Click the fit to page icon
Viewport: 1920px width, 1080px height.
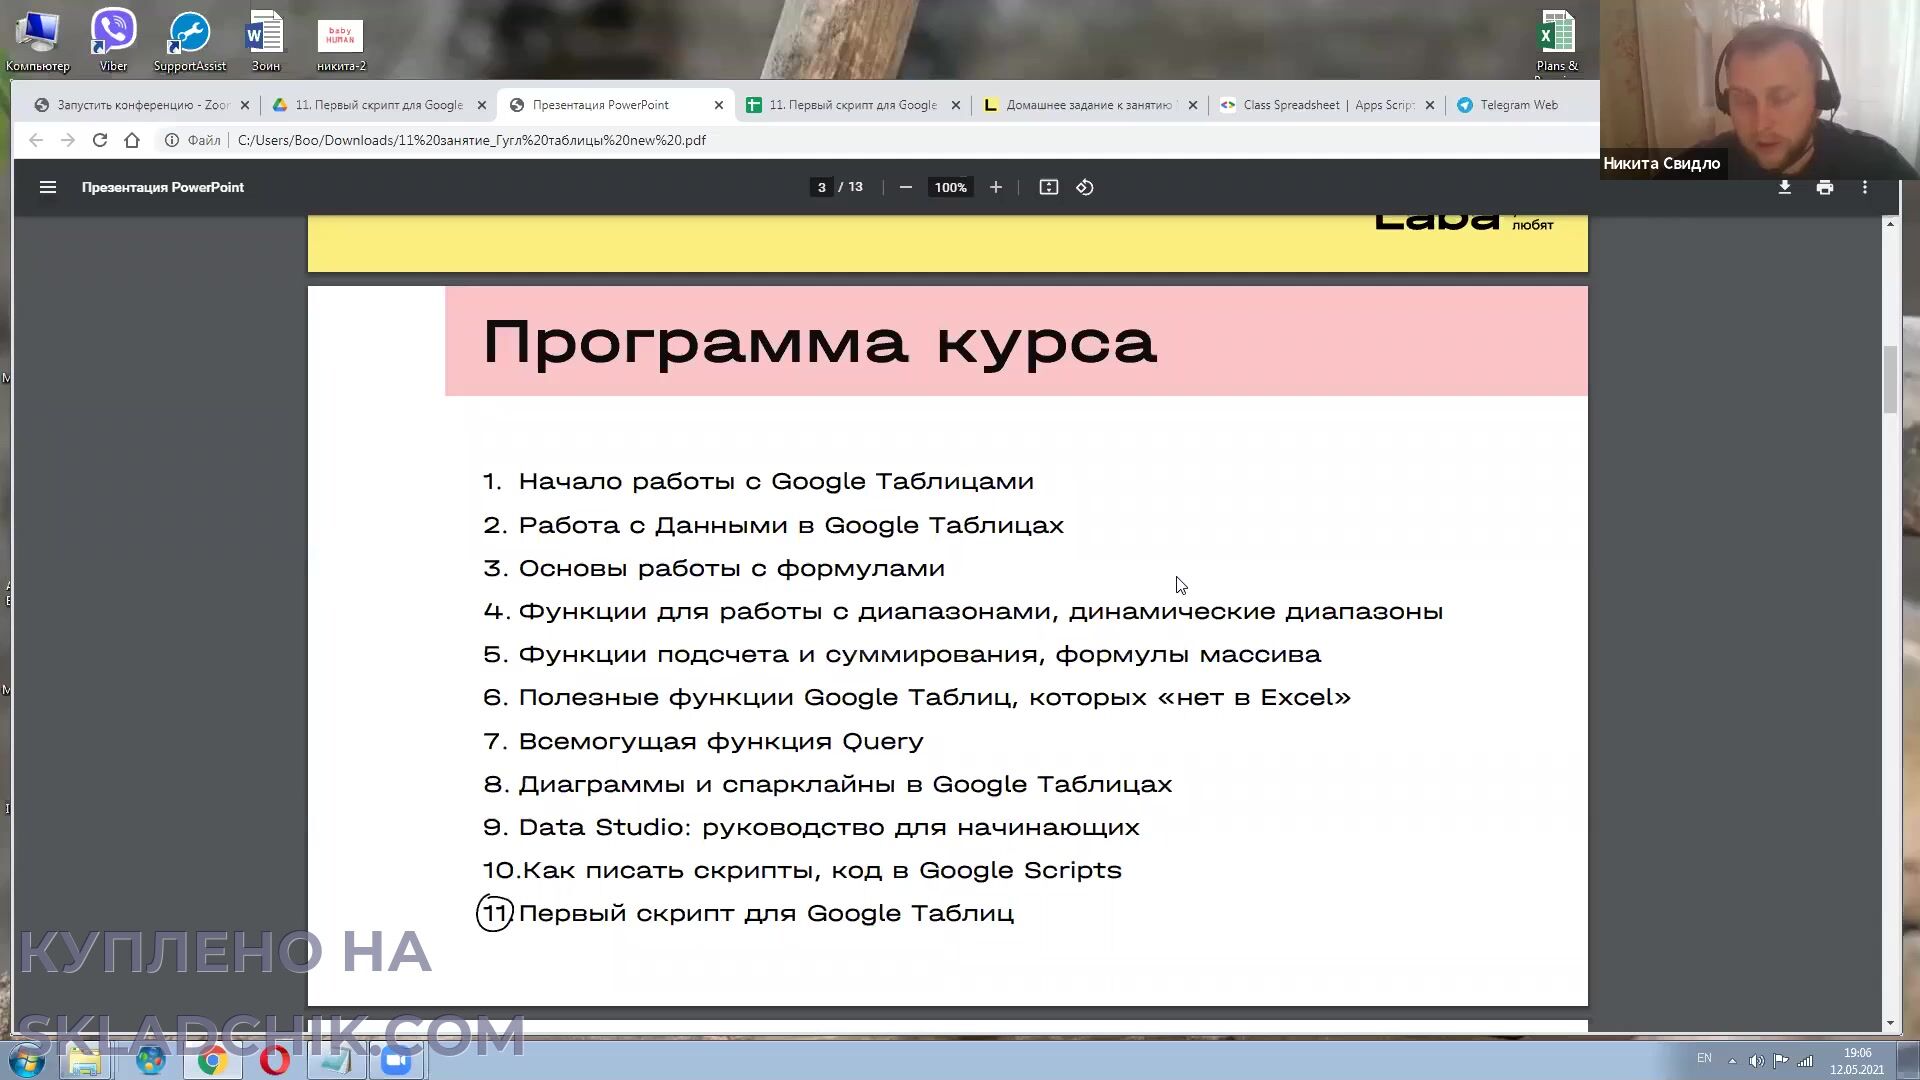click(x=1048, y=187)
